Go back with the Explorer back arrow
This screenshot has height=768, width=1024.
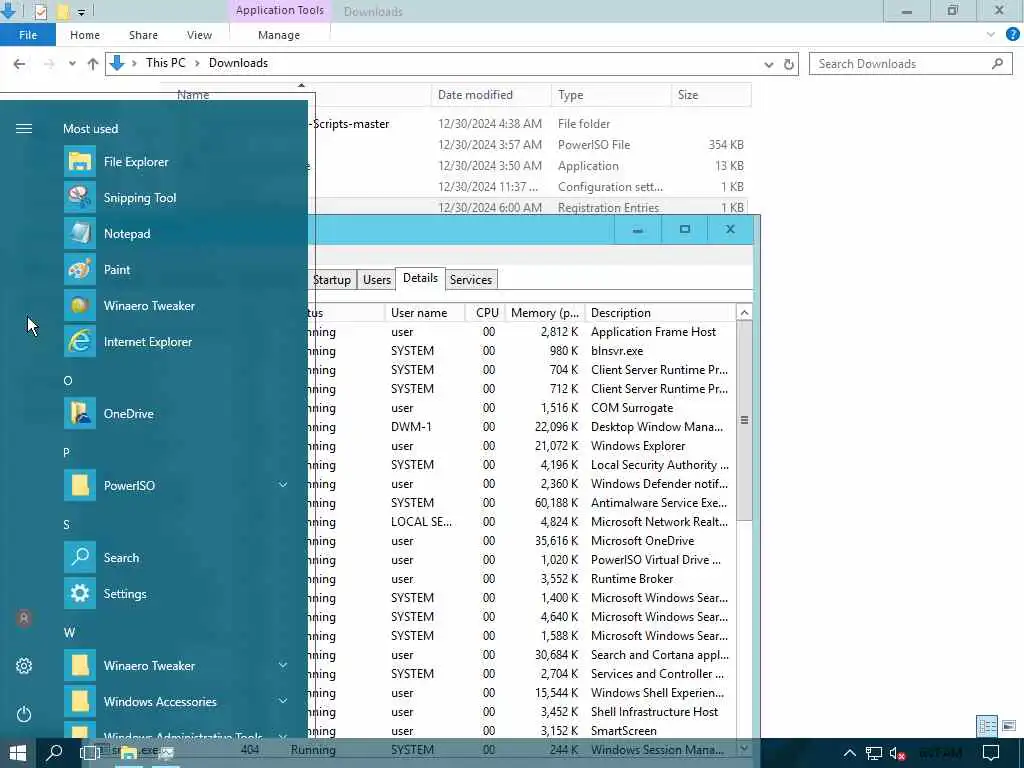click(x=20, y=64)
